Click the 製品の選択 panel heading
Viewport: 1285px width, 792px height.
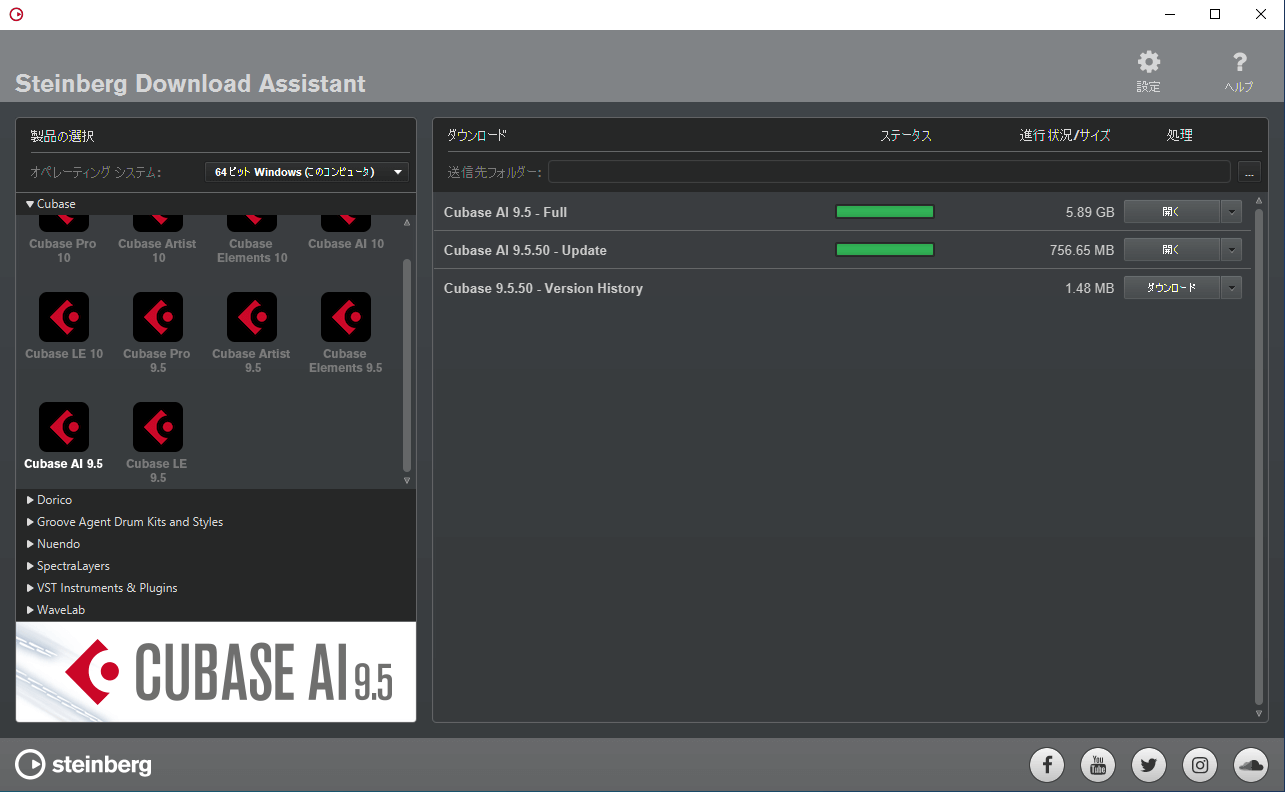(x=62, y=136)
